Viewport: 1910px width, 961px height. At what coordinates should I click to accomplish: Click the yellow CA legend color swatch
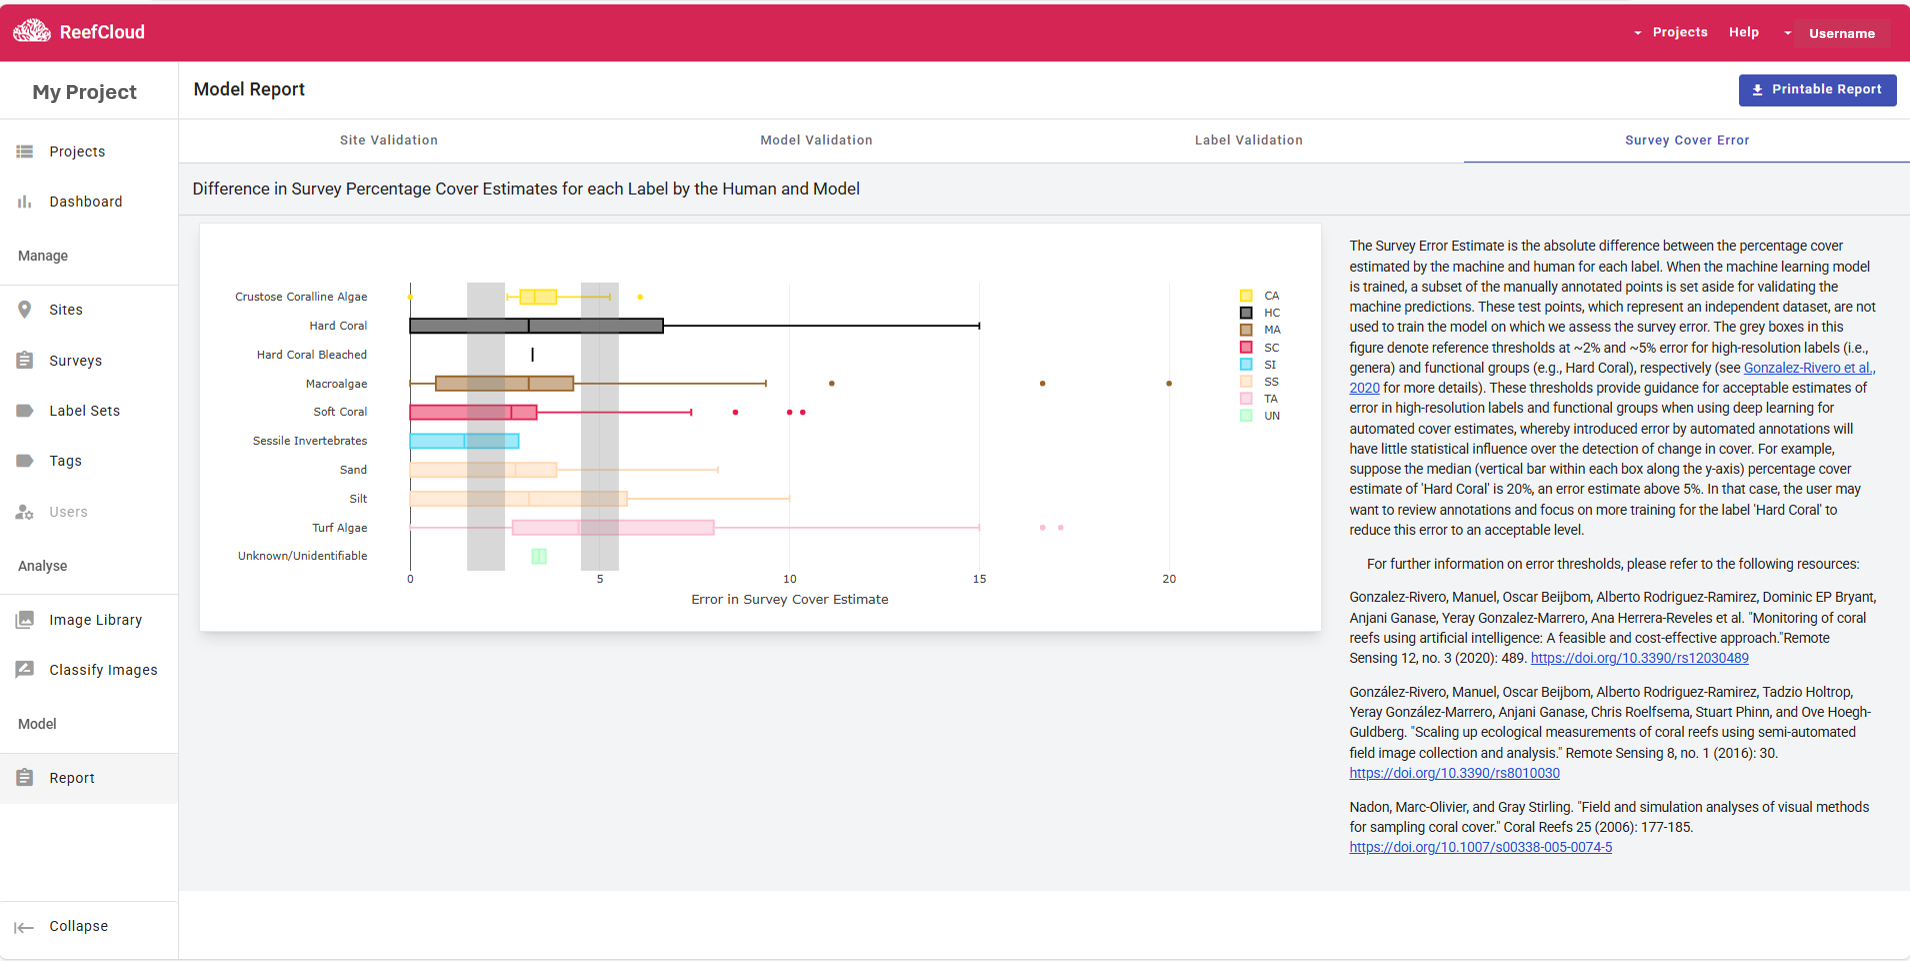[1246, 296]
